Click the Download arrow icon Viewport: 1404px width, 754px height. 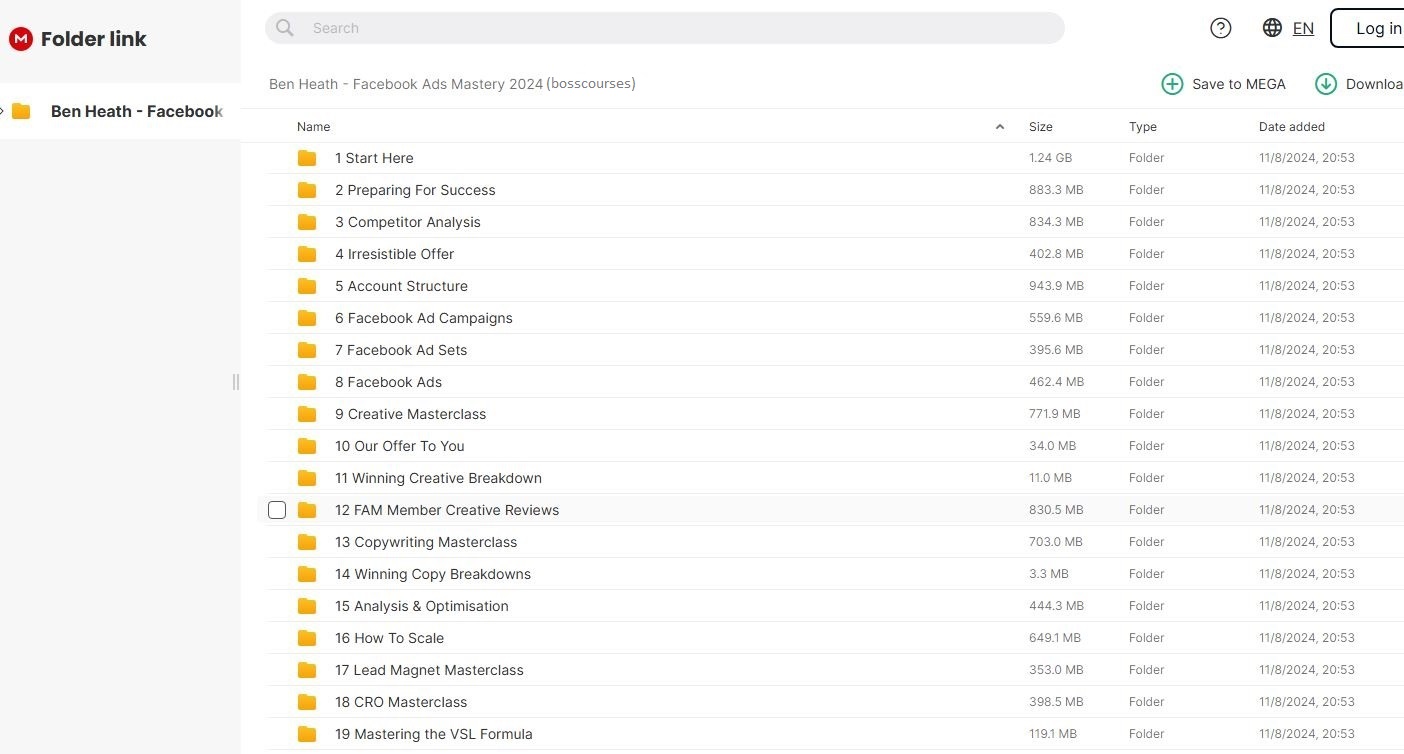(x=1326, y=84)
